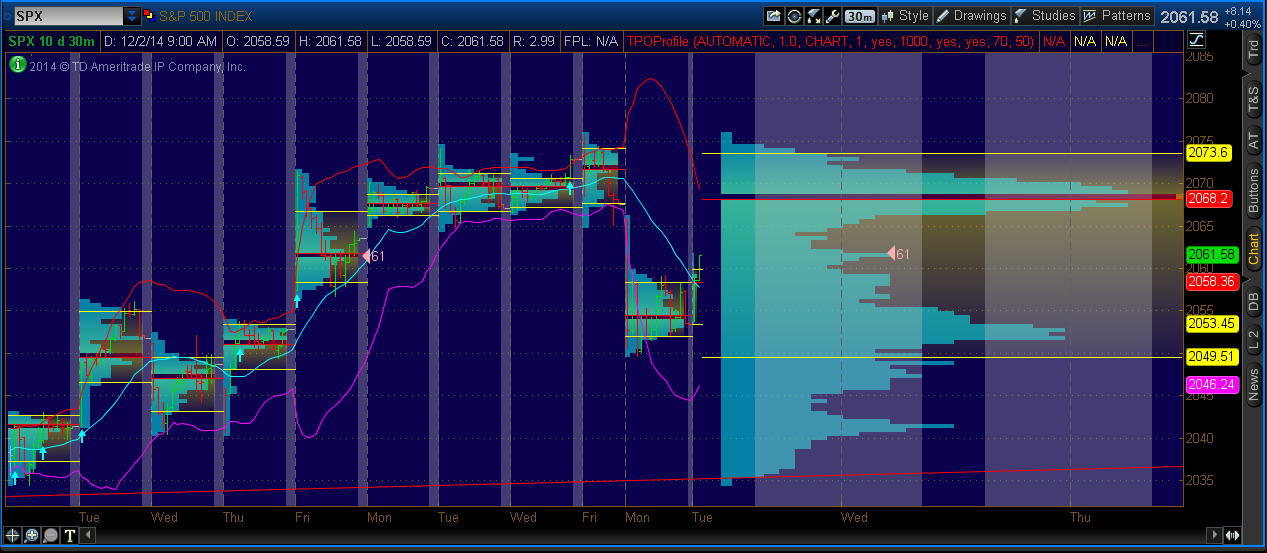Click the share chart icon
The width and height of the screenshot is (1267, 553).
[773, 16]
